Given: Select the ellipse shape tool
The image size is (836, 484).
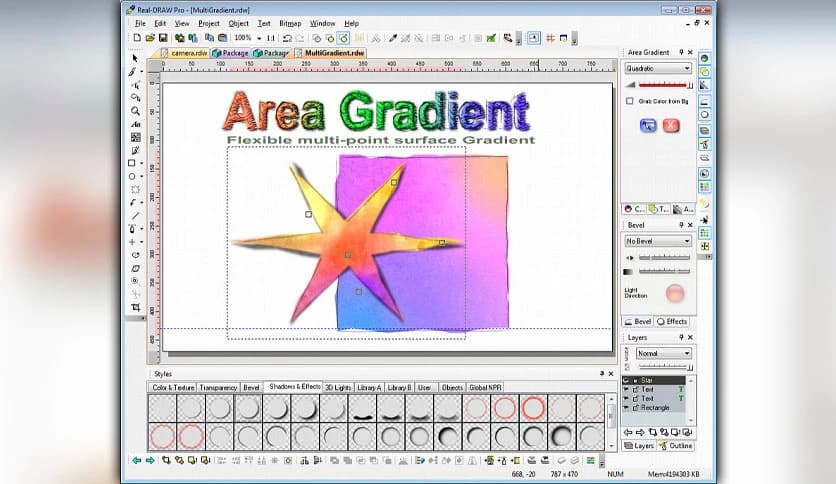Looking at the screenshot, I should (132, 176).
